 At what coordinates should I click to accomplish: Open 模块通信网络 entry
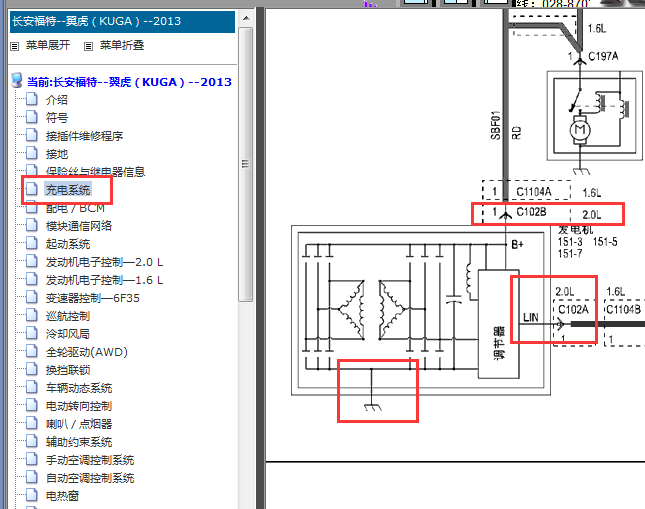[x=79, y=226]
